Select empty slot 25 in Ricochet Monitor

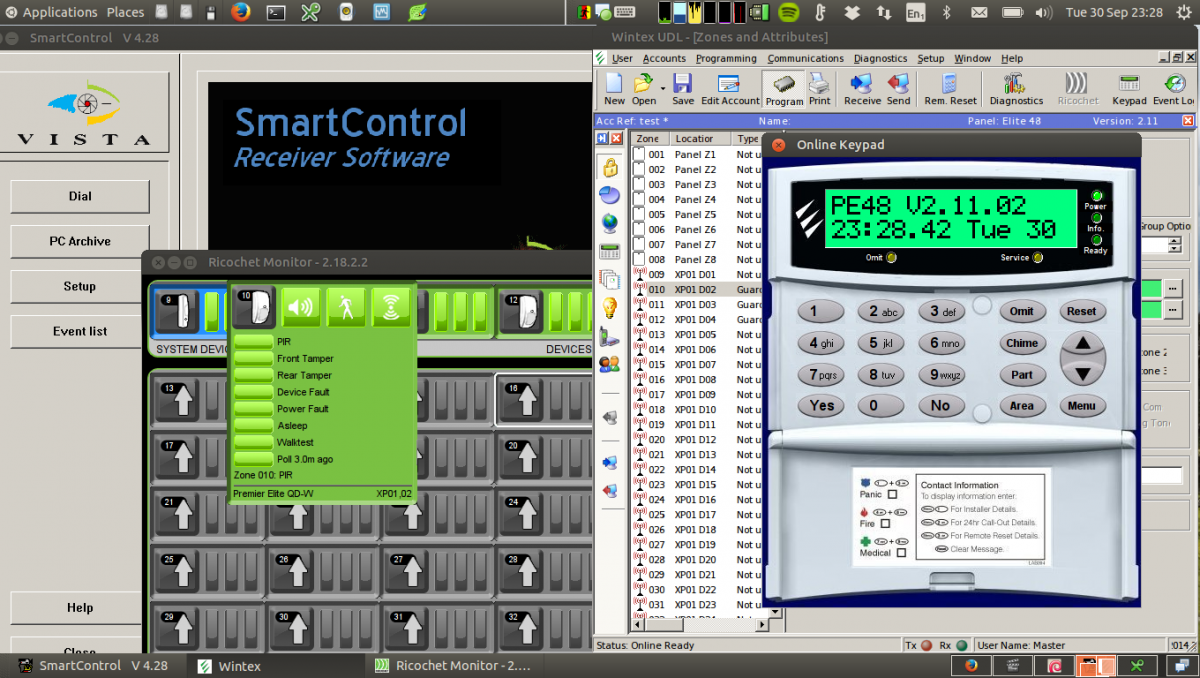coord(177,573)
